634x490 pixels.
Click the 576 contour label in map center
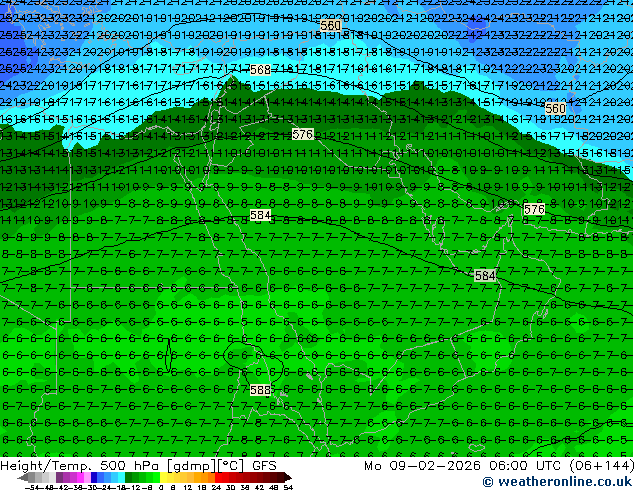[x=302, y=134]
